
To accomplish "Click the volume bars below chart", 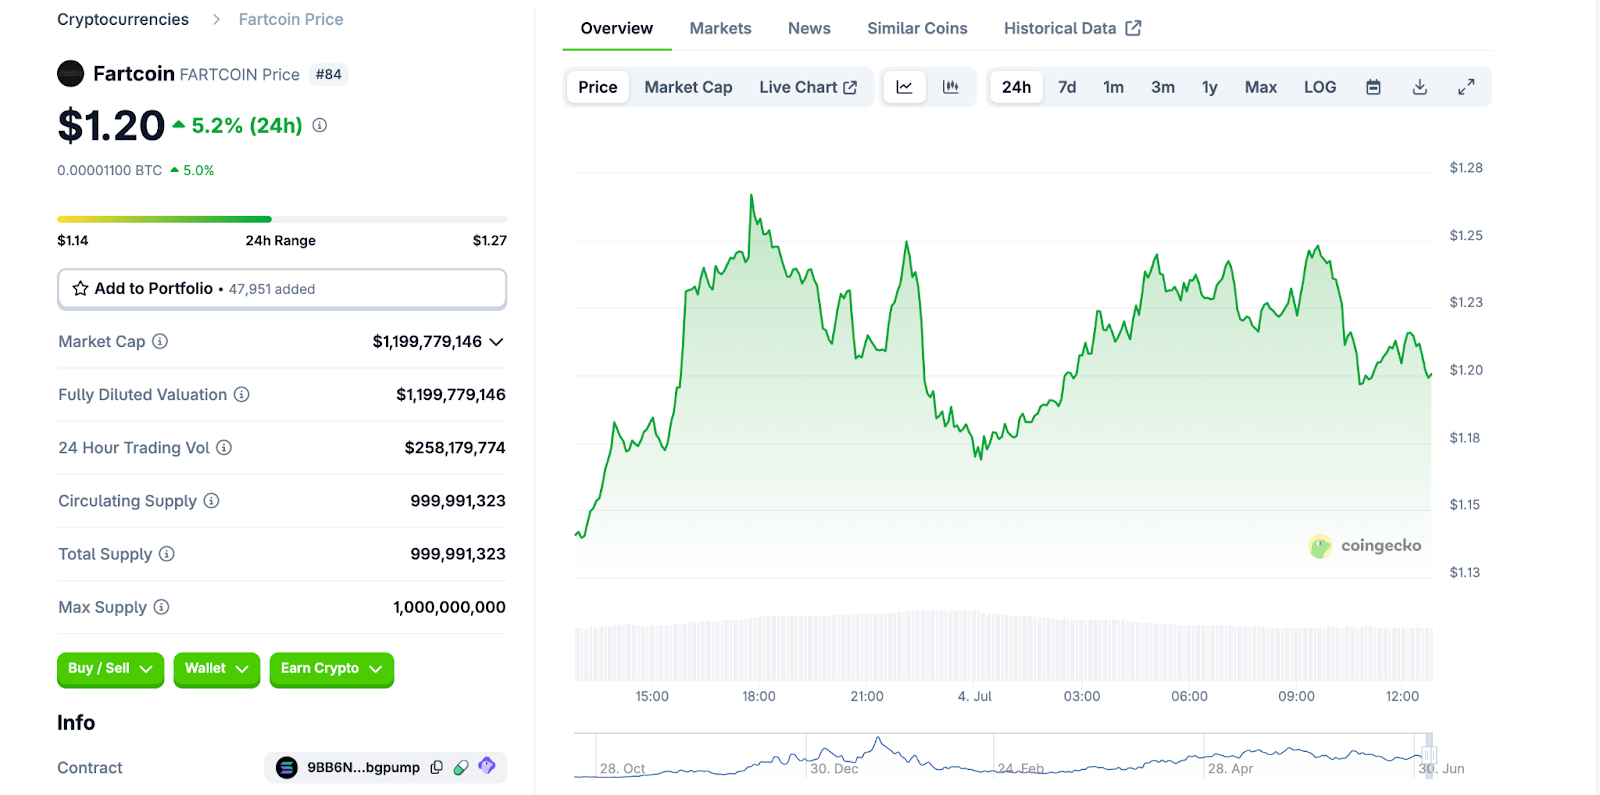I will (x=1003, y=645).
